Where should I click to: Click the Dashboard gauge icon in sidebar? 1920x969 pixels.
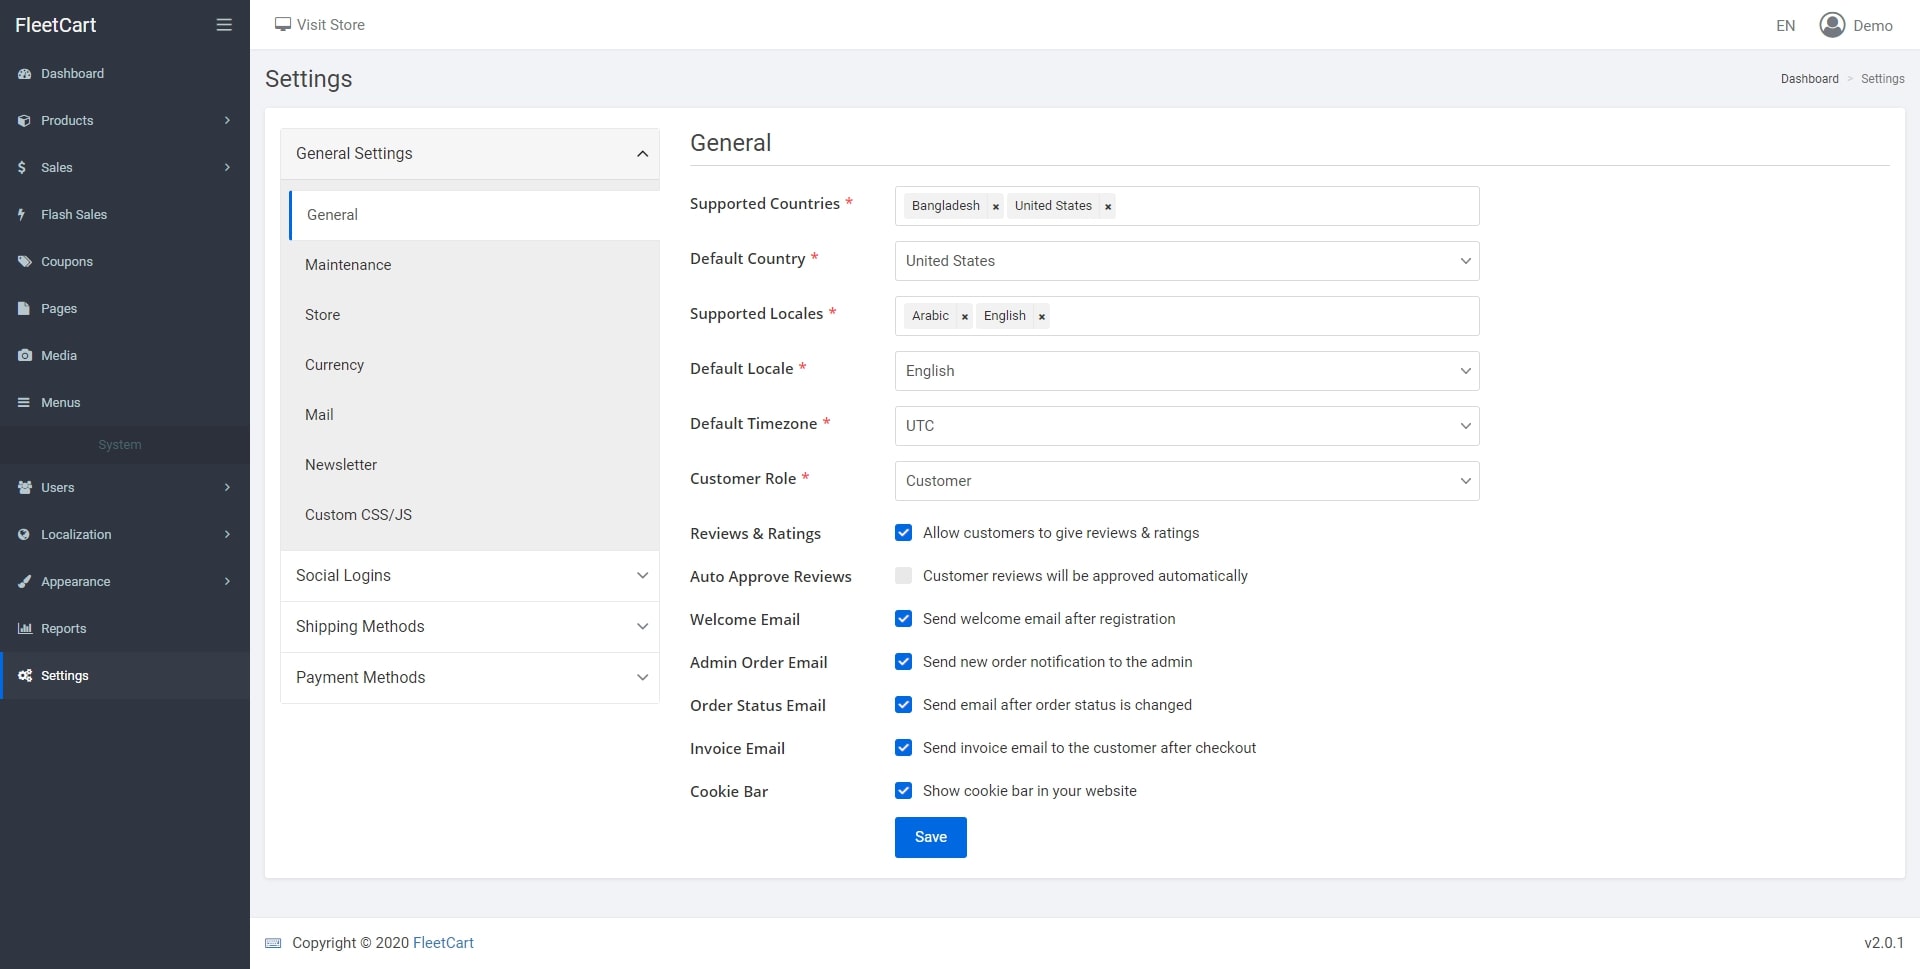pos(25,74)
